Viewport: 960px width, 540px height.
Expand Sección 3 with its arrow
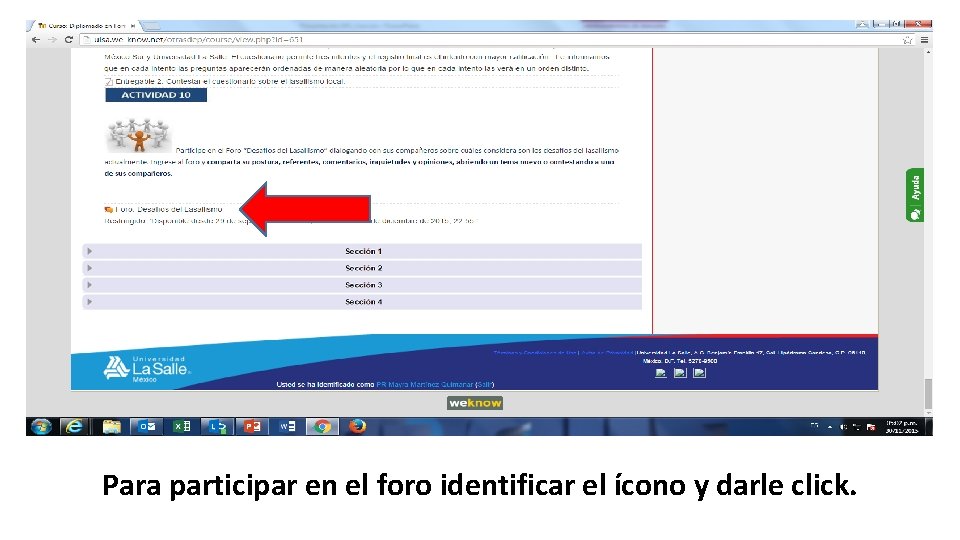(x=89, y=285)
